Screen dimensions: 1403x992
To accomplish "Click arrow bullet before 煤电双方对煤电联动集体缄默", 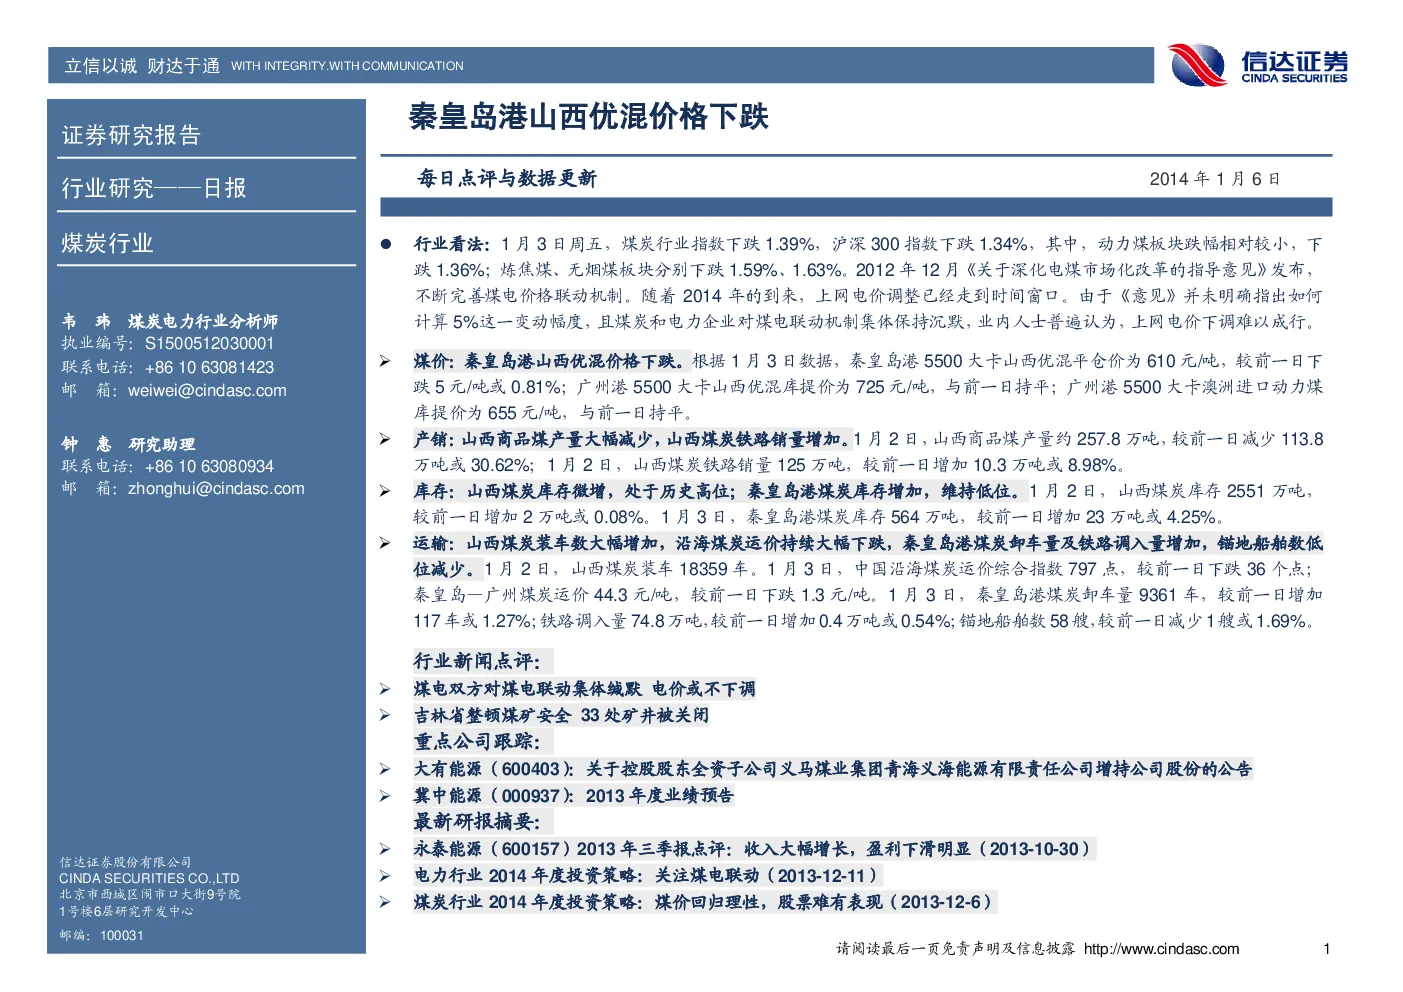I will click(385, 689).
